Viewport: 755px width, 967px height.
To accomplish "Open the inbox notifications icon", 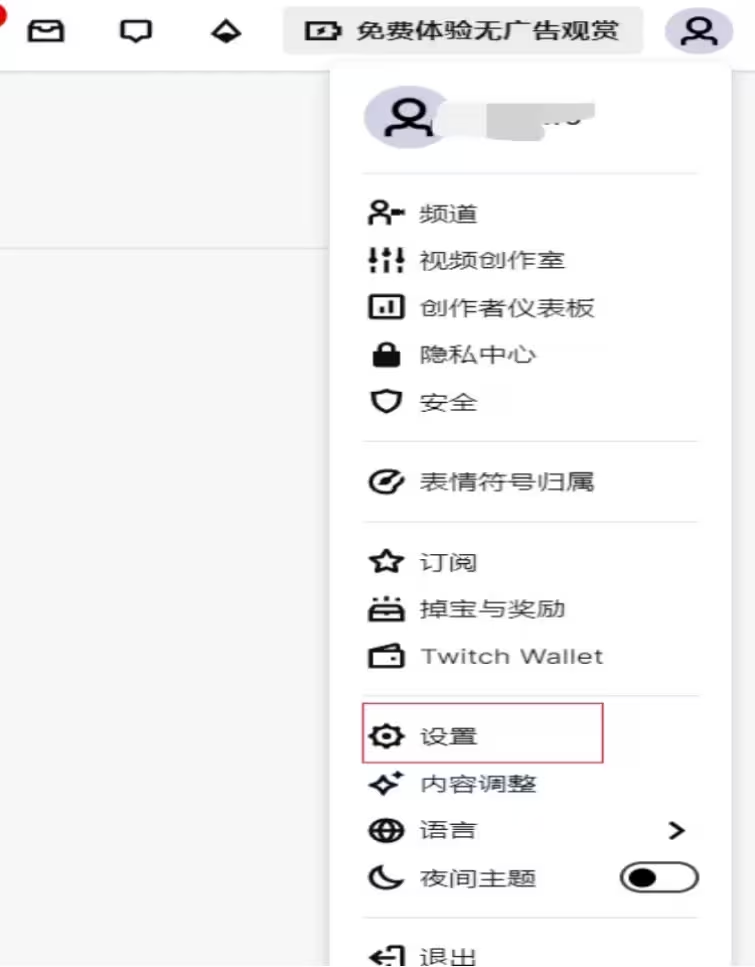I will tap(46, 30).
